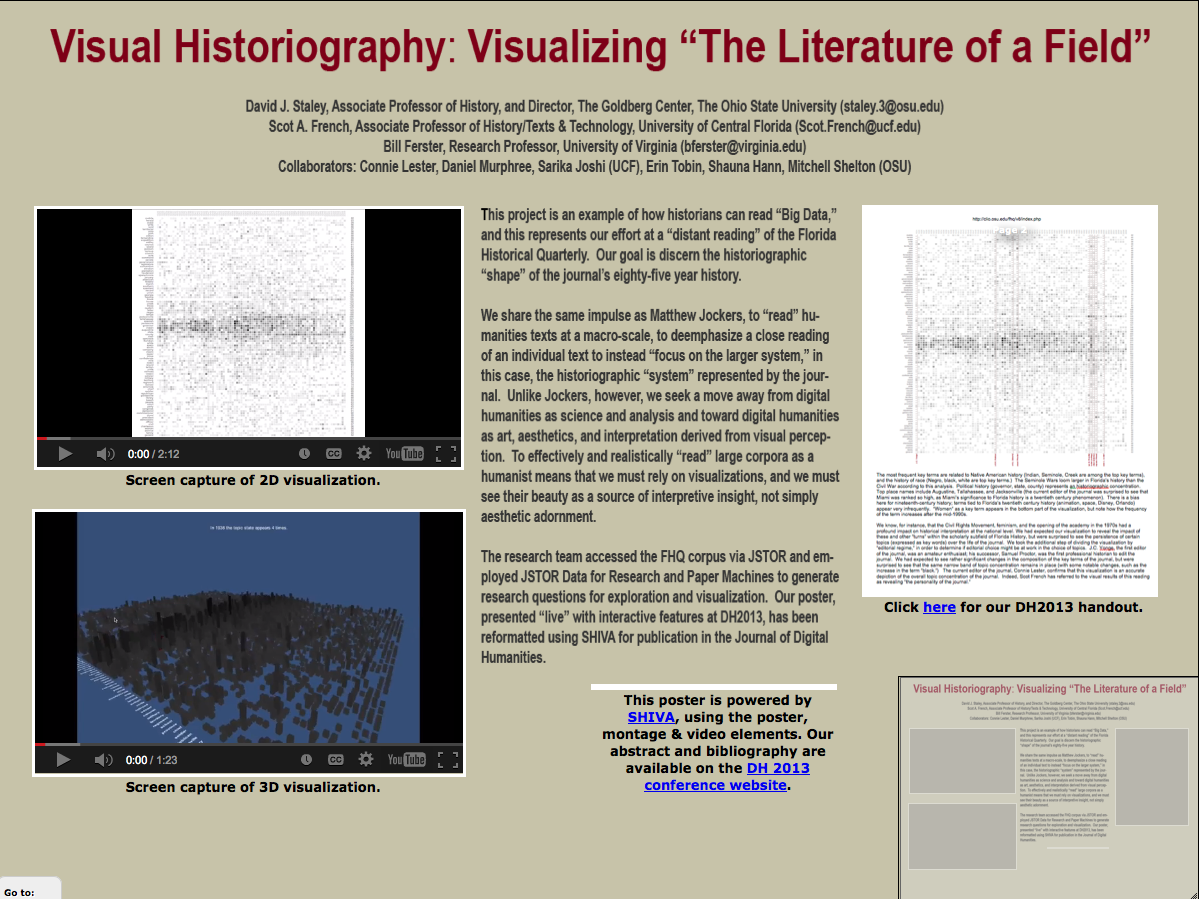Open the SHIVA hyperlink

point(652,716)
